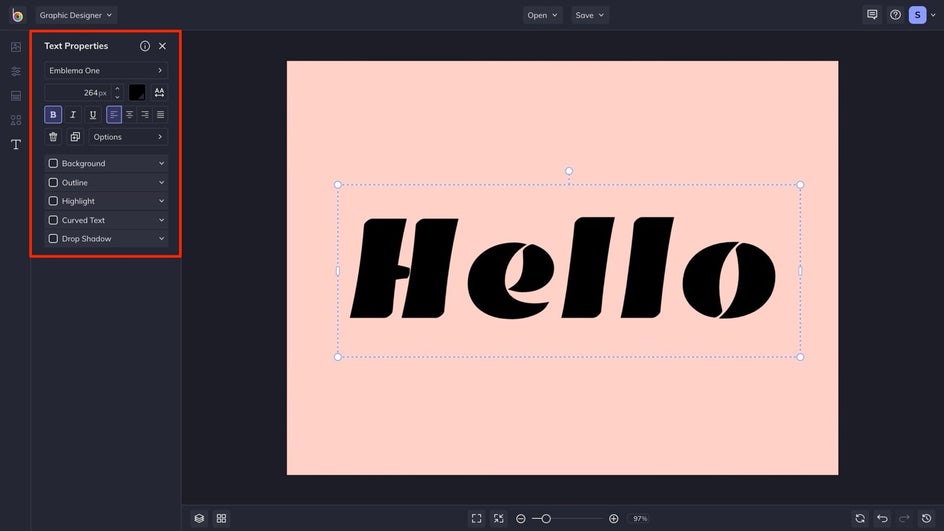Image resolution: width=944 pixels, height=531 pixels.
Task: Show Text Properties info icon
Action: [144, 46]
